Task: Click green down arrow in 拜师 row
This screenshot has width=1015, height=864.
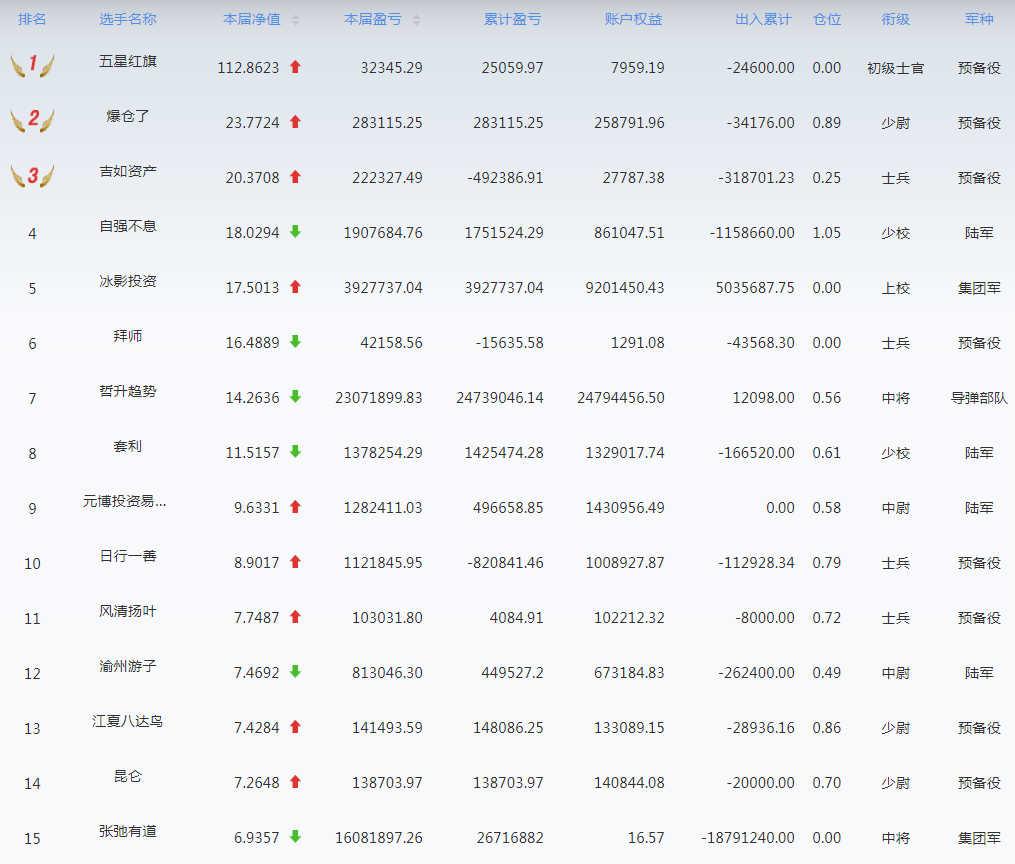Action: pos(295,342)
